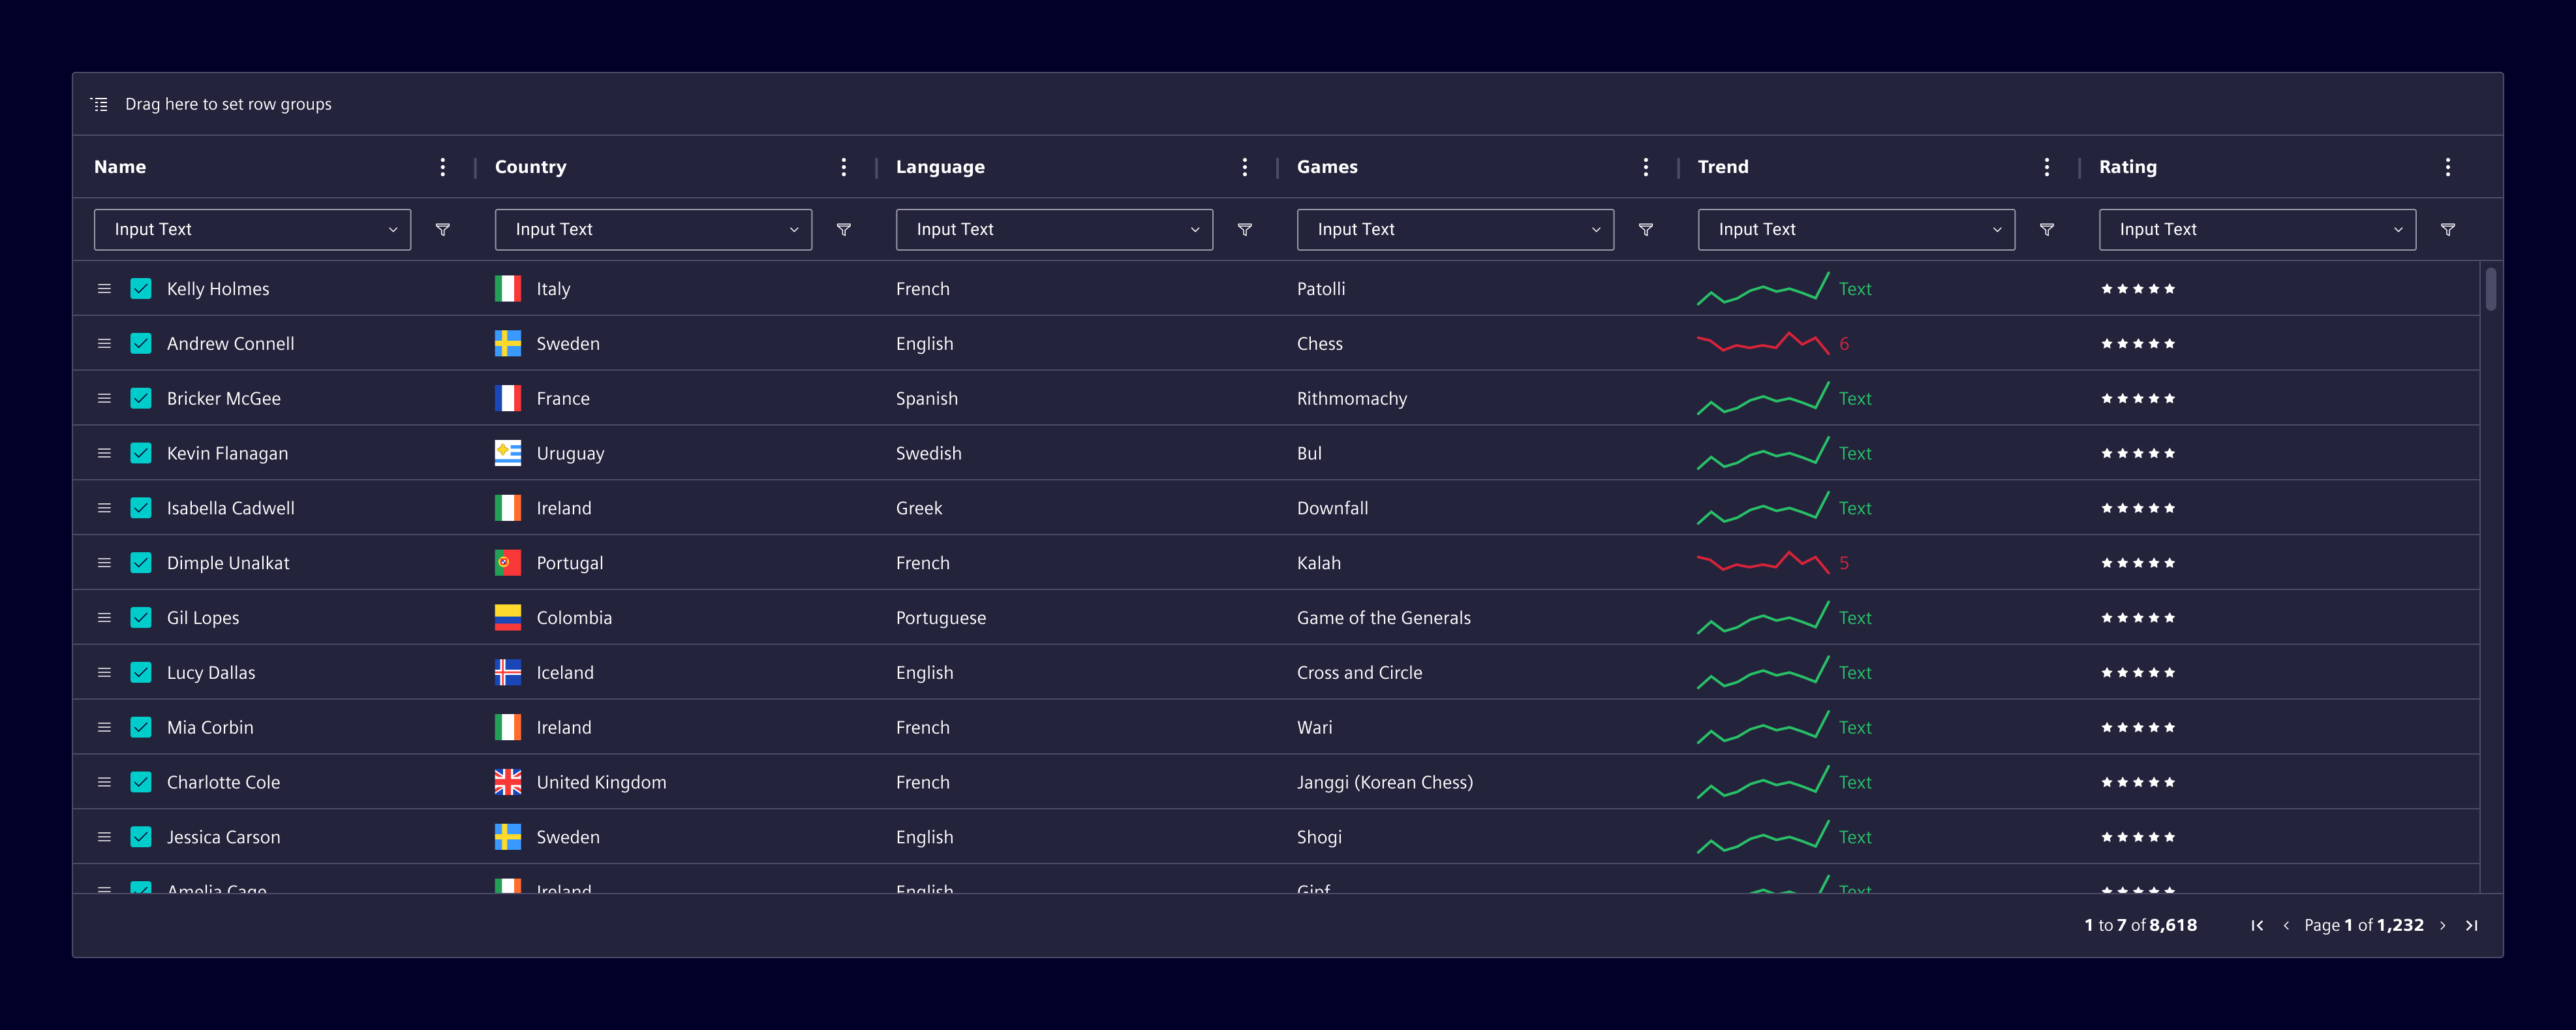Uncheck the Andrew Connell row checkbox

[x=141, y=344]
